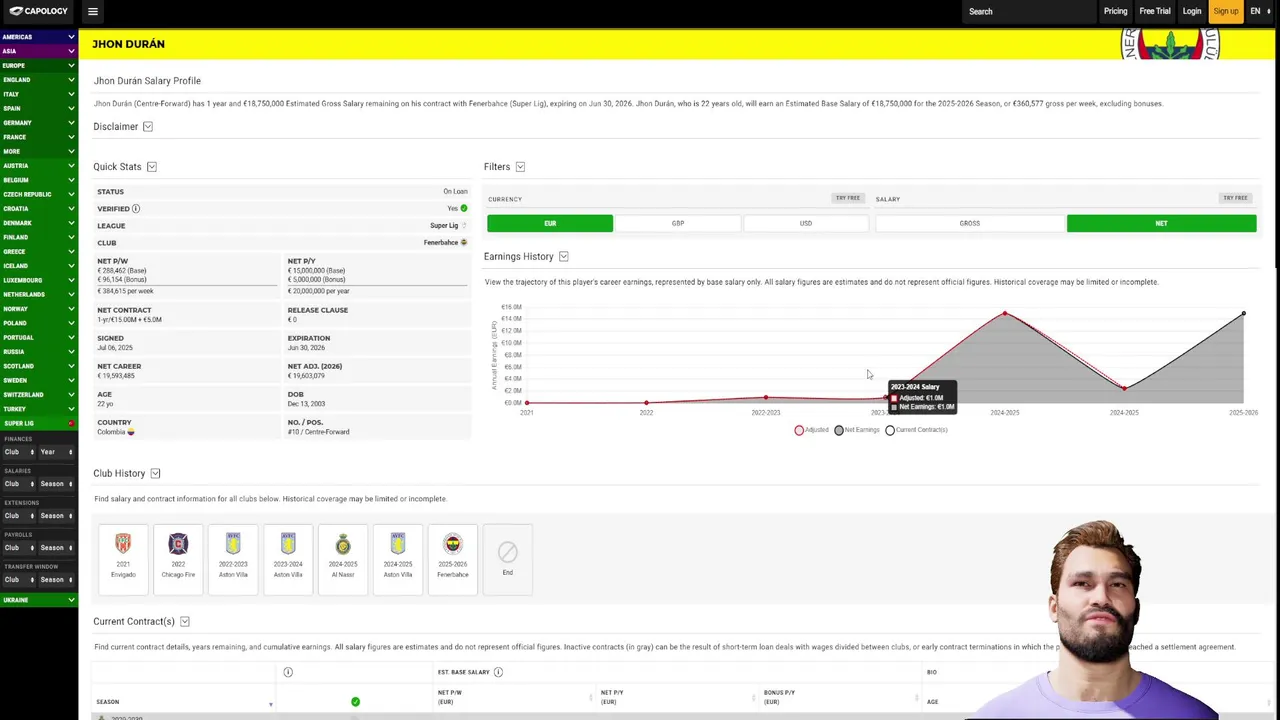Expand the Disclaimer section
The image size is (1280, 720).
(148, 127)
